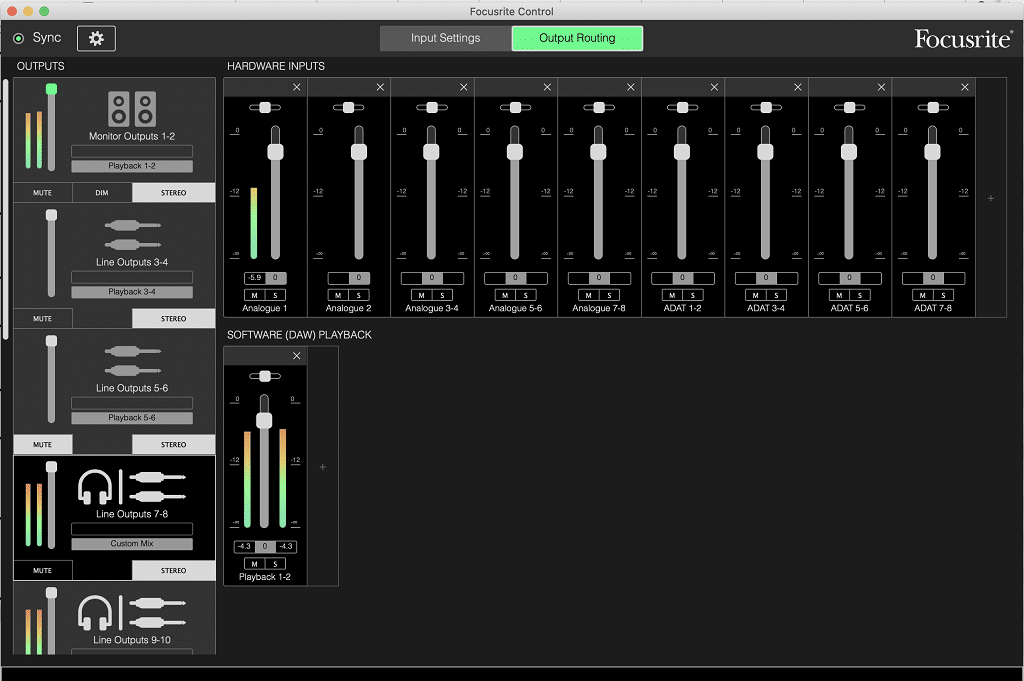Solo the Analogue 7-8 channel
This screenshot has width=1024, height=681.
click(610, 295)
